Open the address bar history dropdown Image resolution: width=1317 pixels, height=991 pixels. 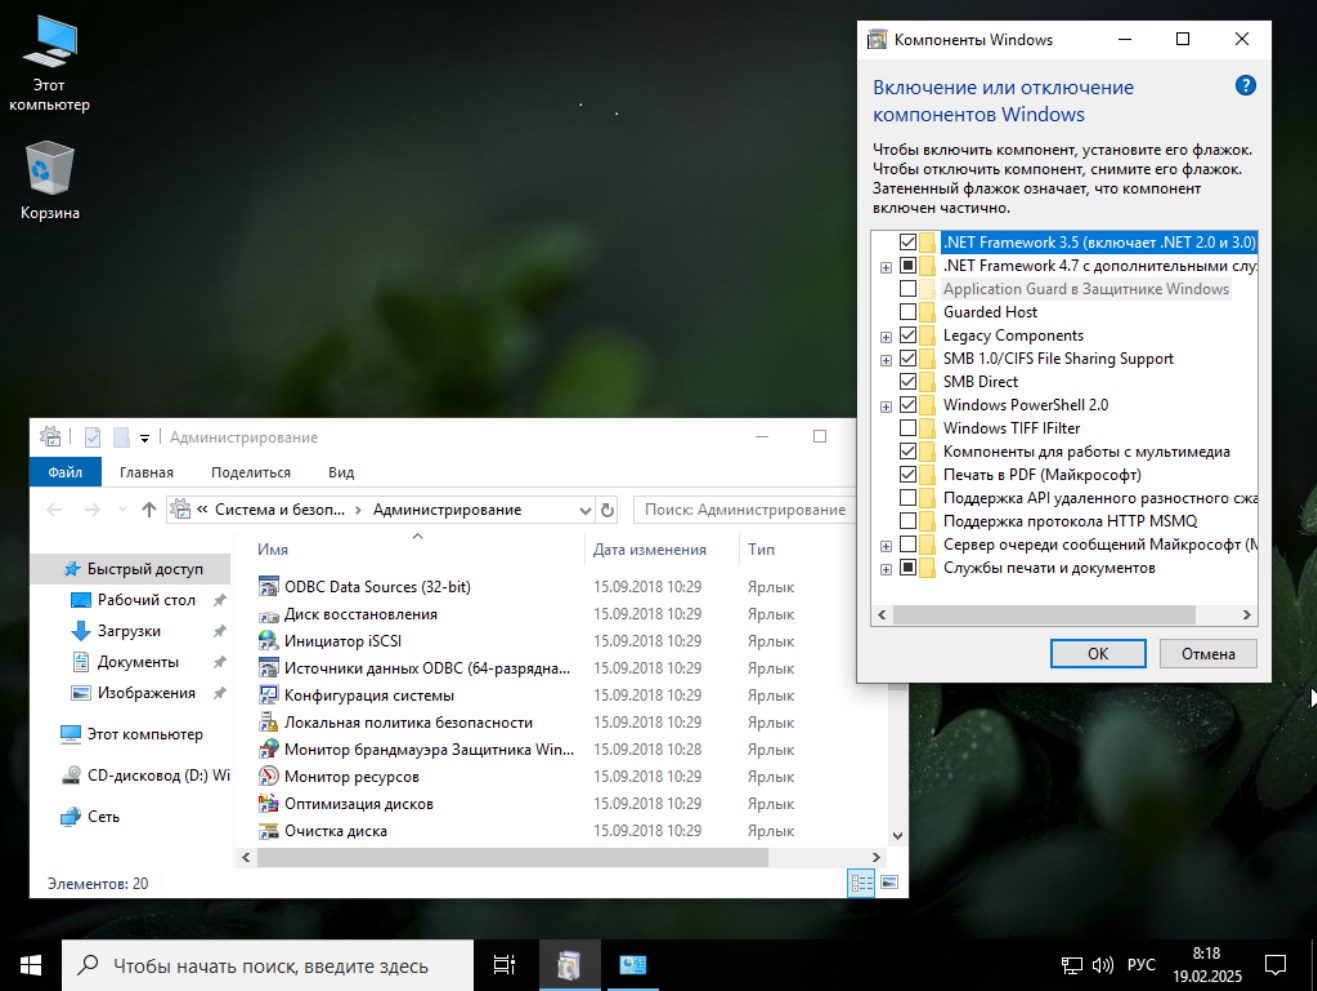coord(584,509)
